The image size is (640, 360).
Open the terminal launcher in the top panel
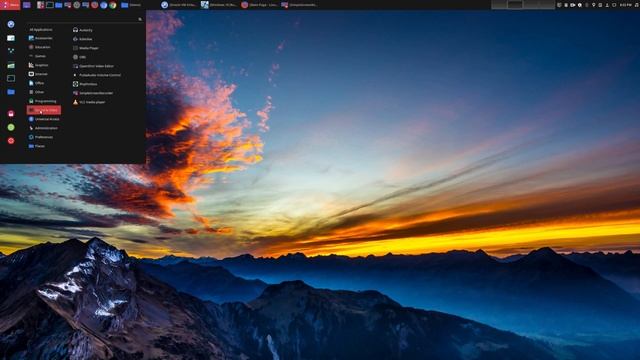[x=50, y=5]
